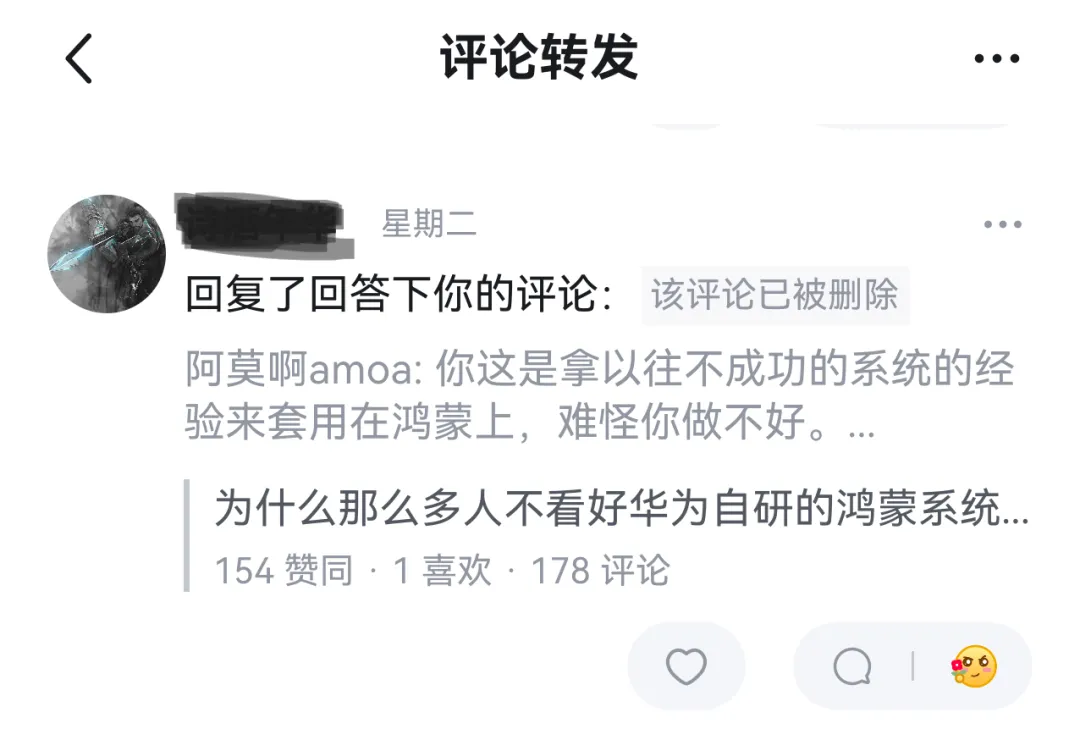Open the question about 鸿蒙系统
Viewport: 1080px width, 751px height.
point(621,508)
